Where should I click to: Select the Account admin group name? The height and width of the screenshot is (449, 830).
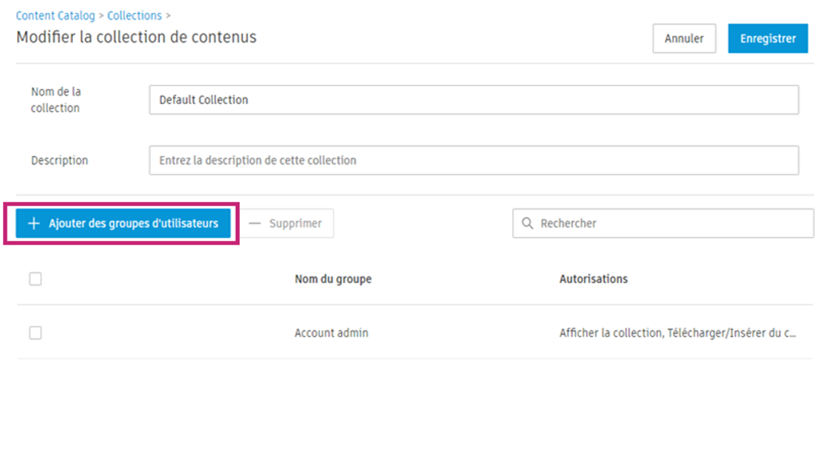tap(331, 333)
